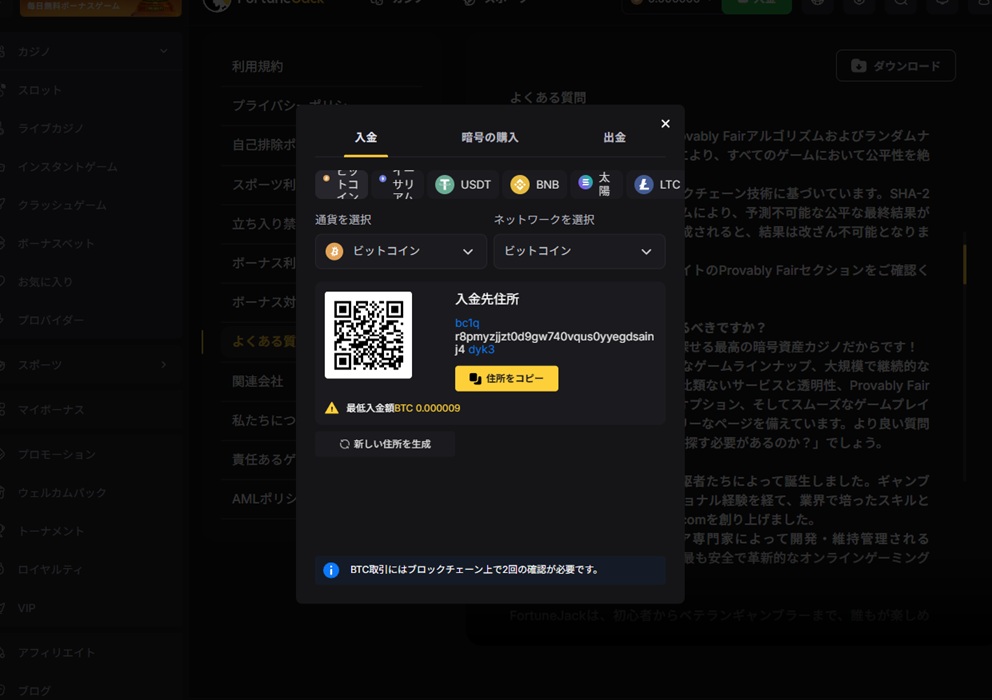This screenshot has height=700, width=992.
Task: Open the AMLポリシー help menu entry
Action: pyautogui.click(x=263, y=499)
